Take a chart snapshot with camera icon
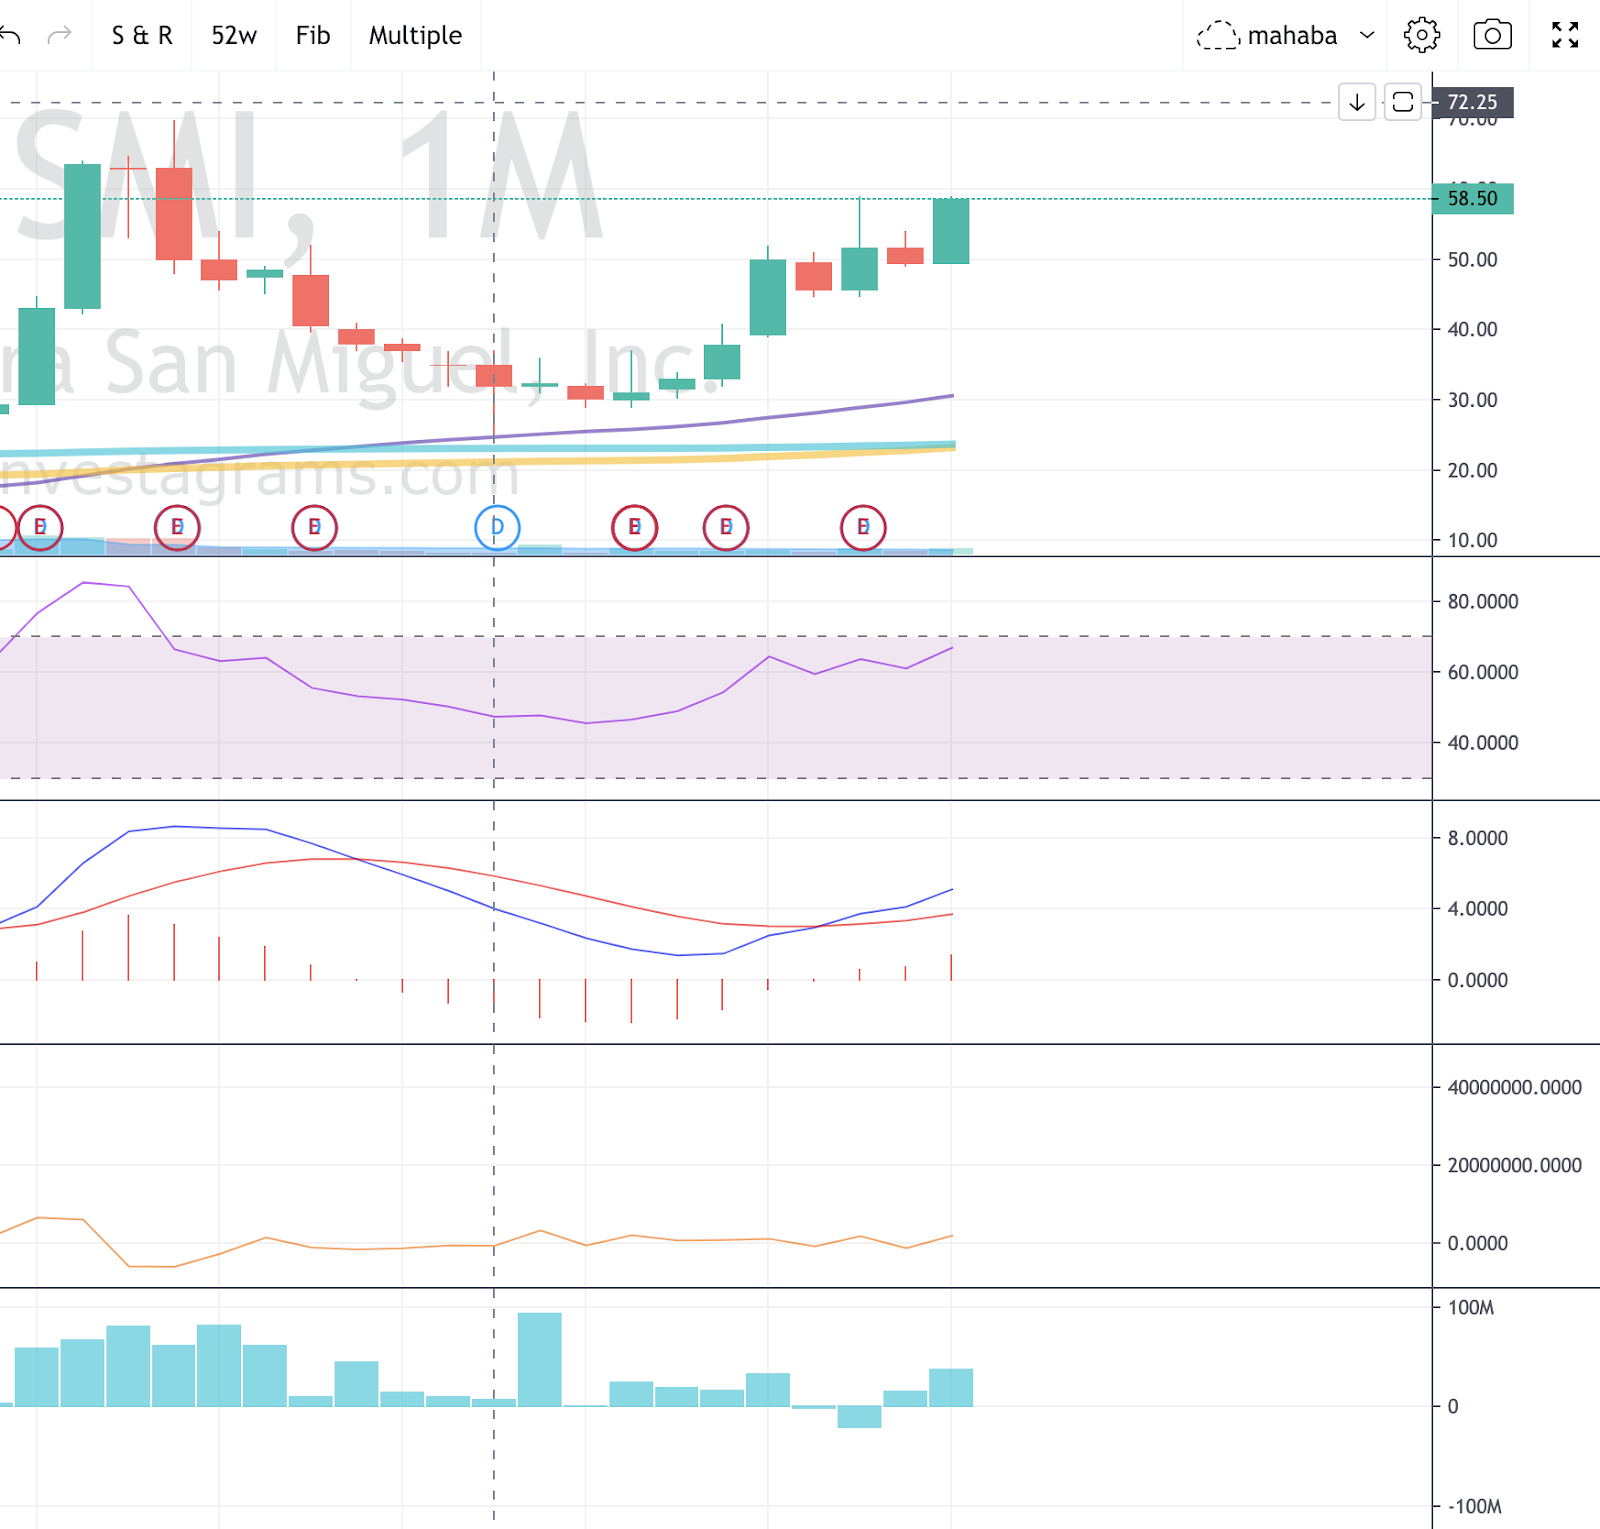This screenshot has width=1600, height=1529. click(x=1492, y=36)
